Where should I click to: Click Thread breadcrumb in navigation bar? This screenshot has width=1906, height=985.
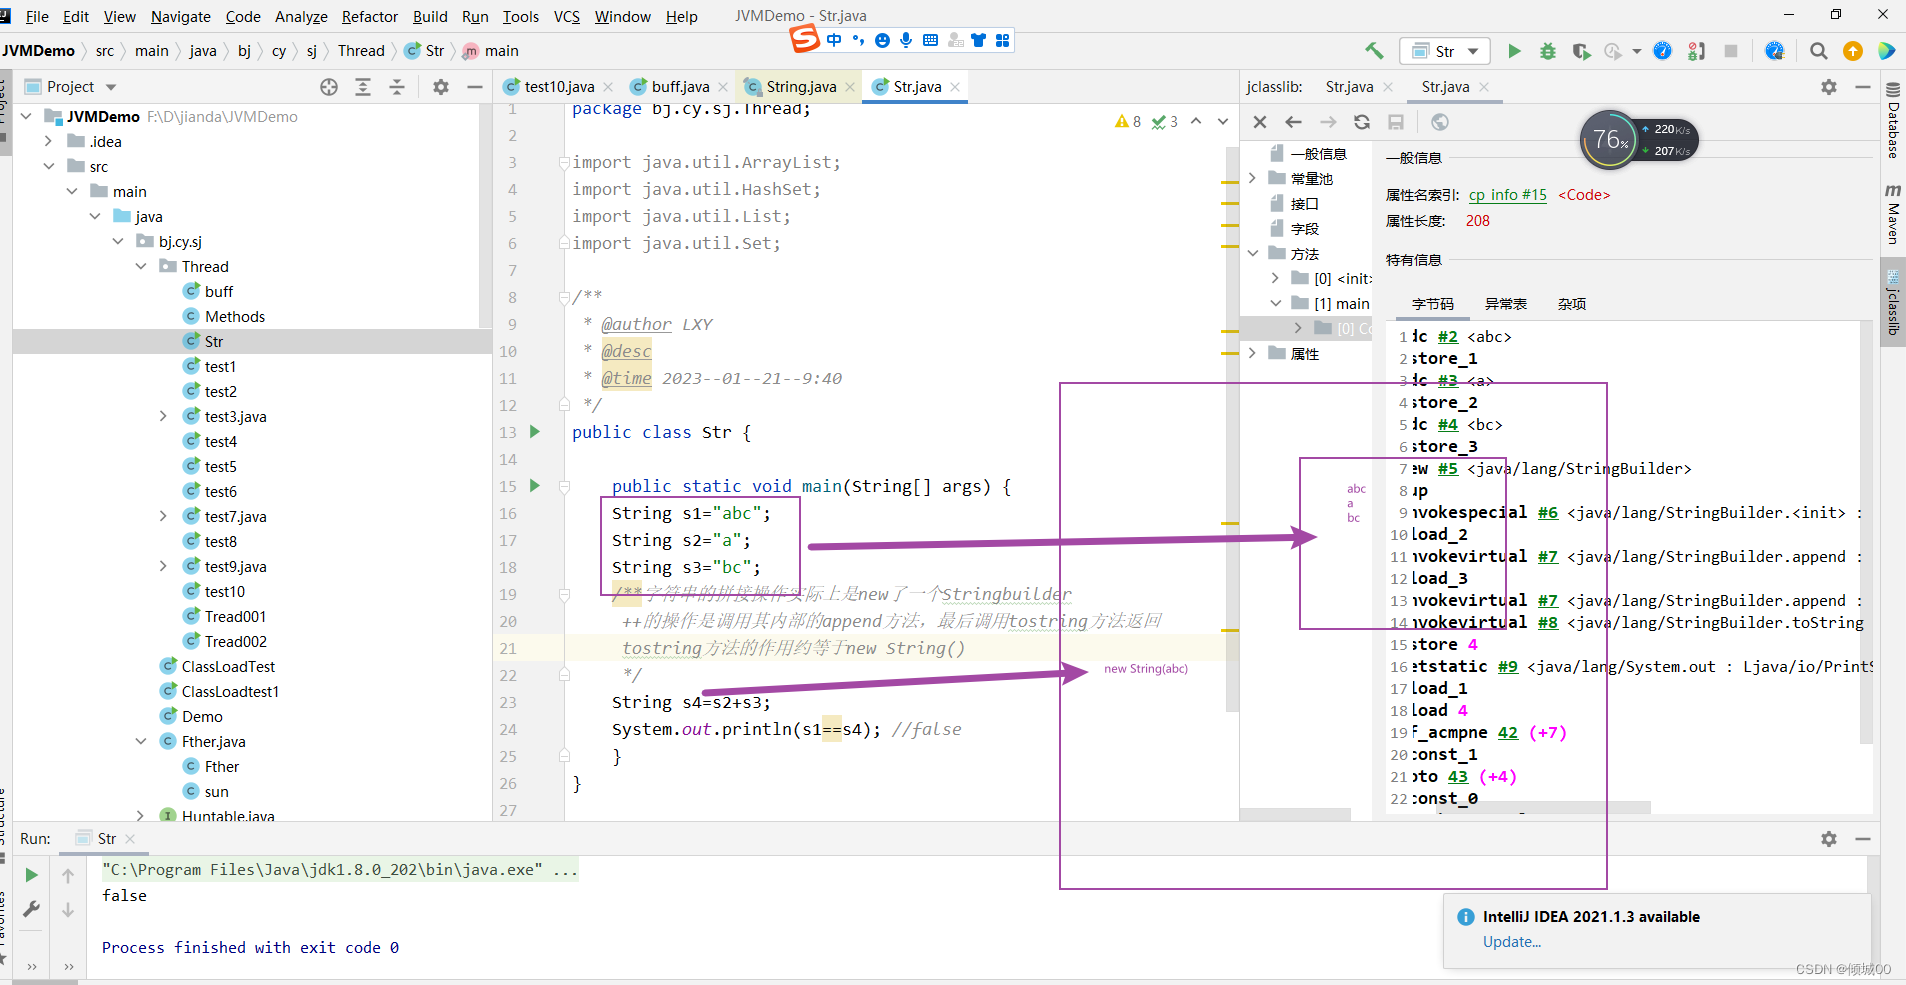coord(361,51)
